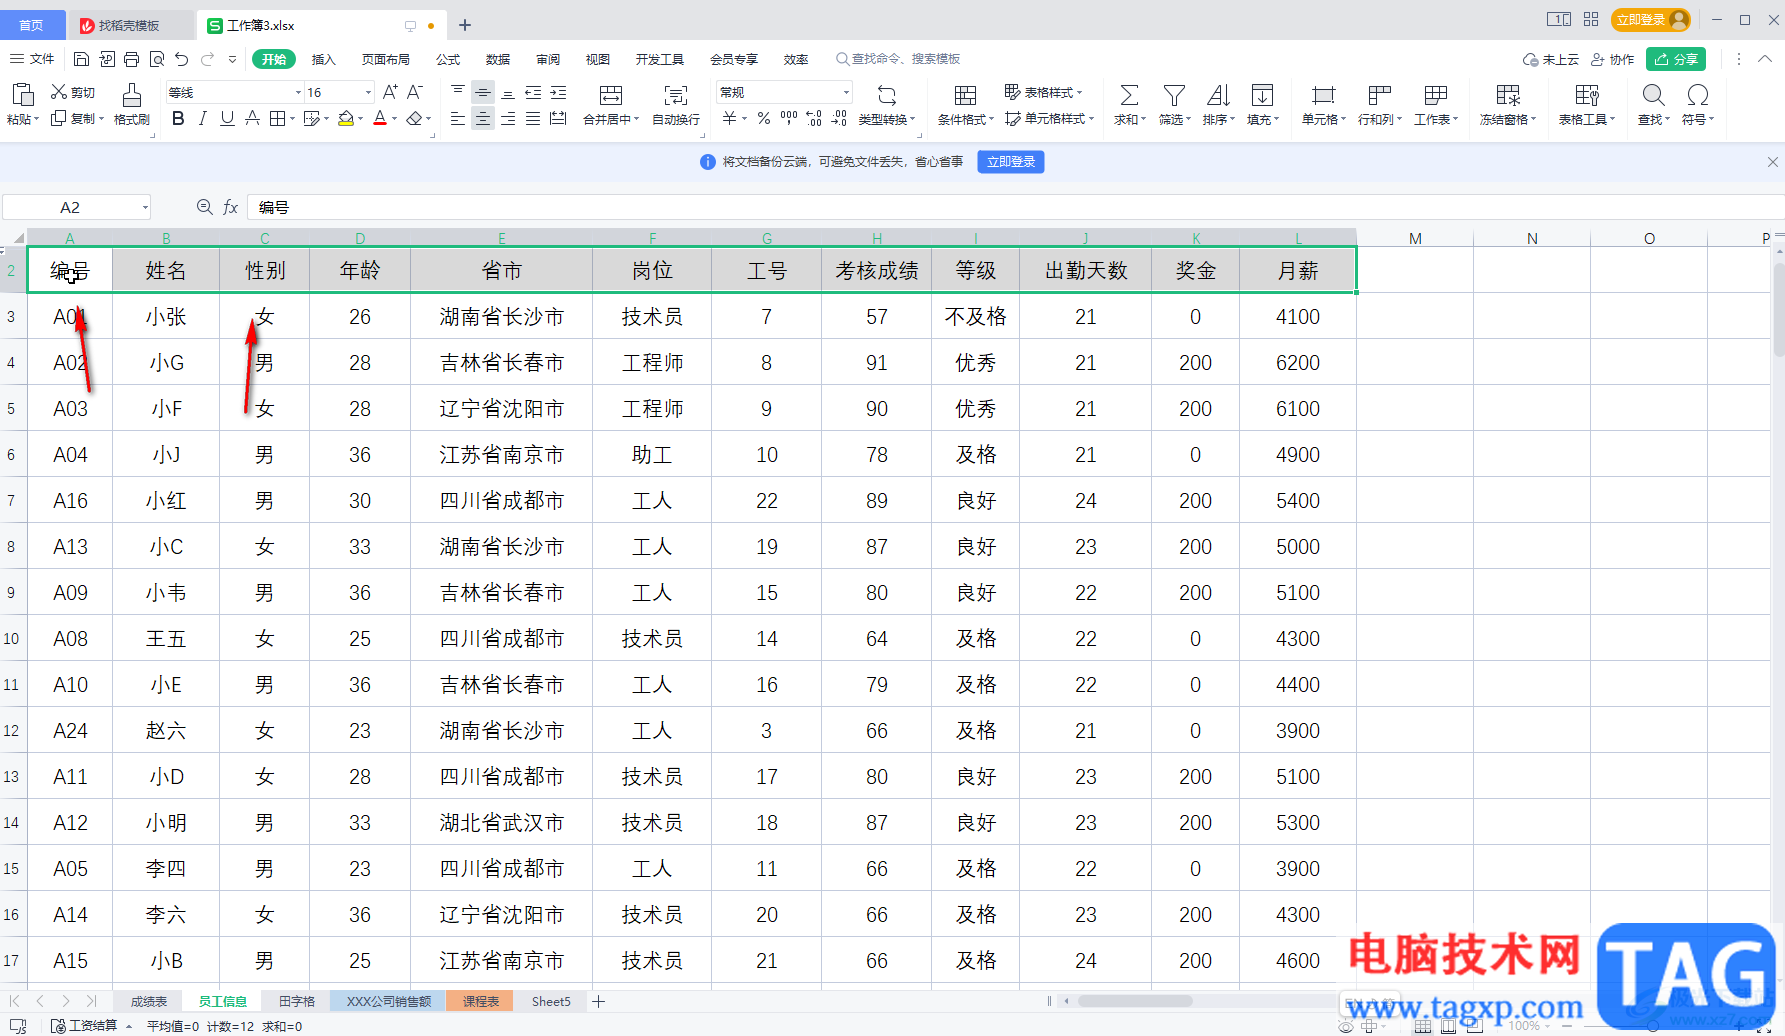Toggle Wrap Text (自动换行)

pos(676,96)
